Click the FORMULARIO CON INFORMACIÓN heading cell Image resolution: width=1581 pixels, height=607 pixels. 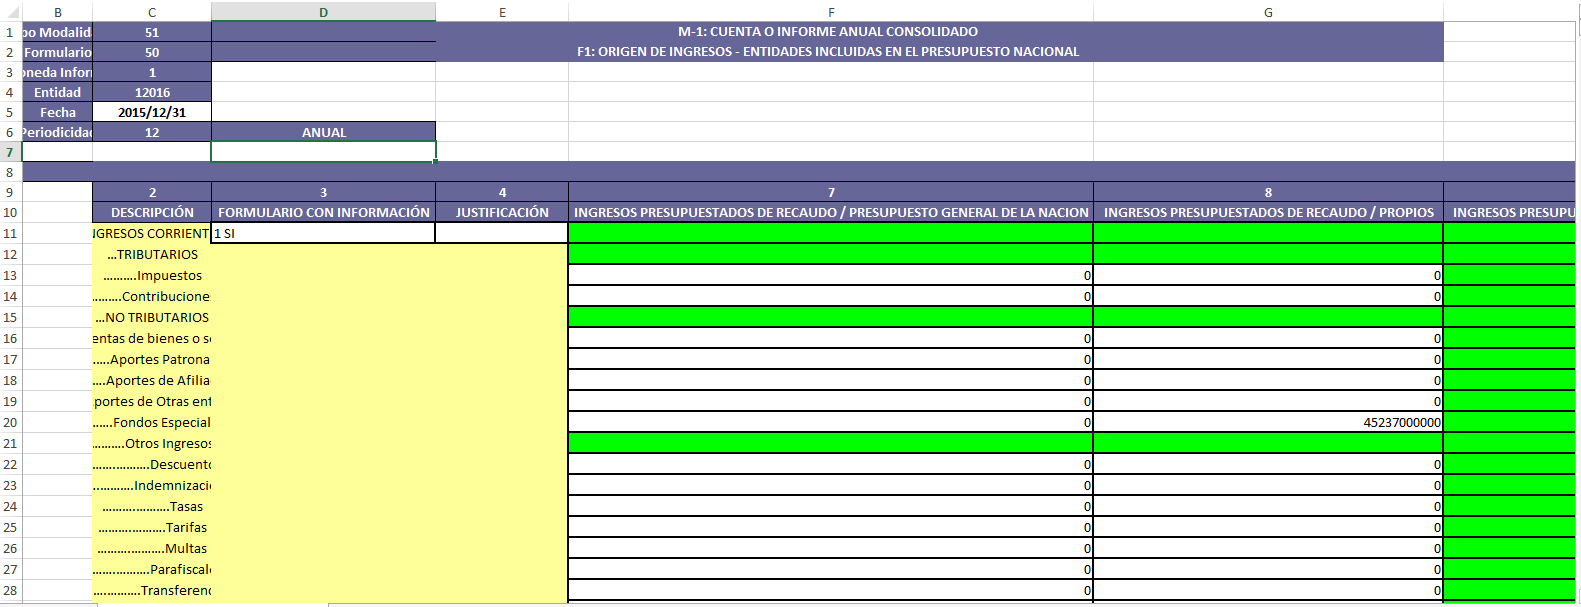point(323,212)
